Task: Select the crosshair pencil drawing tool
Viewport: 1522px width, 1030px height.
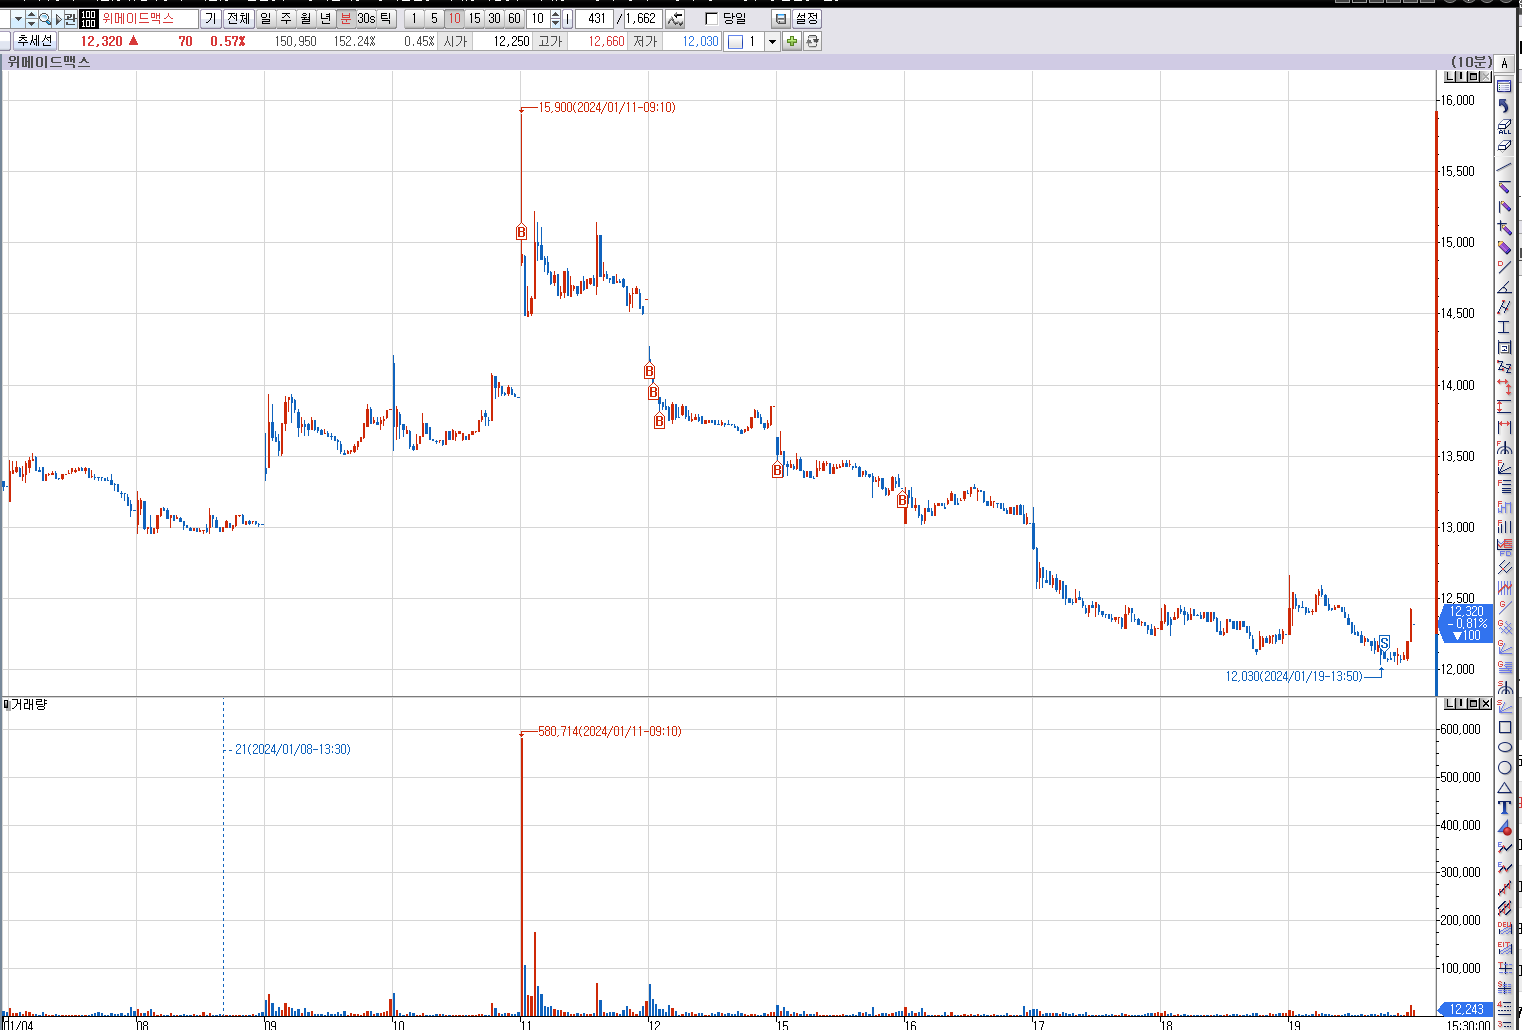Action: coord(1504,228)
